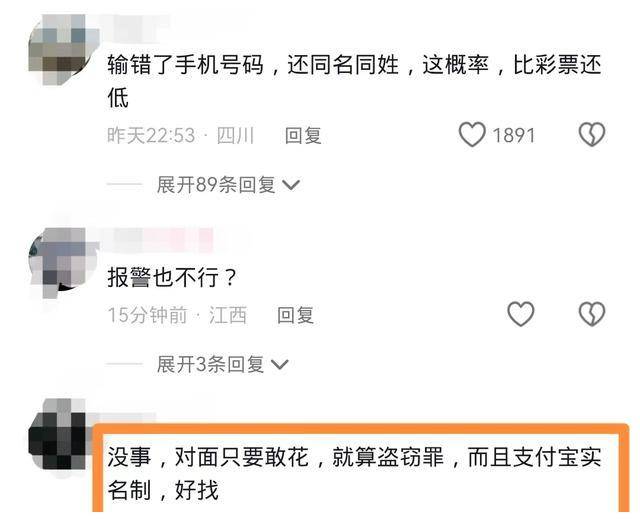Tap the timestamp 昨天22:53 · 四川
Image resolution: width=640 pixels, height=522 pixels.
click(181, 135)
